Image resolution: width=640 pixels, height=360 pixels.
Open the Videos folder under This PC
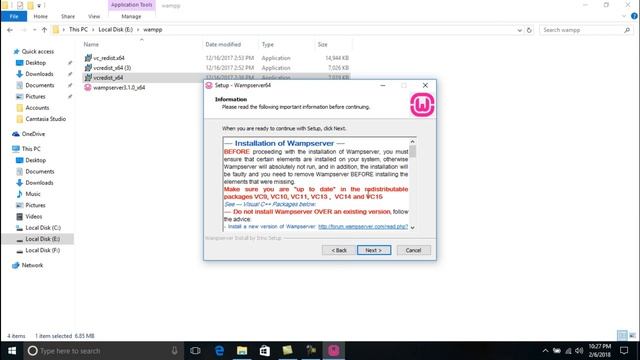pos(33,216)
